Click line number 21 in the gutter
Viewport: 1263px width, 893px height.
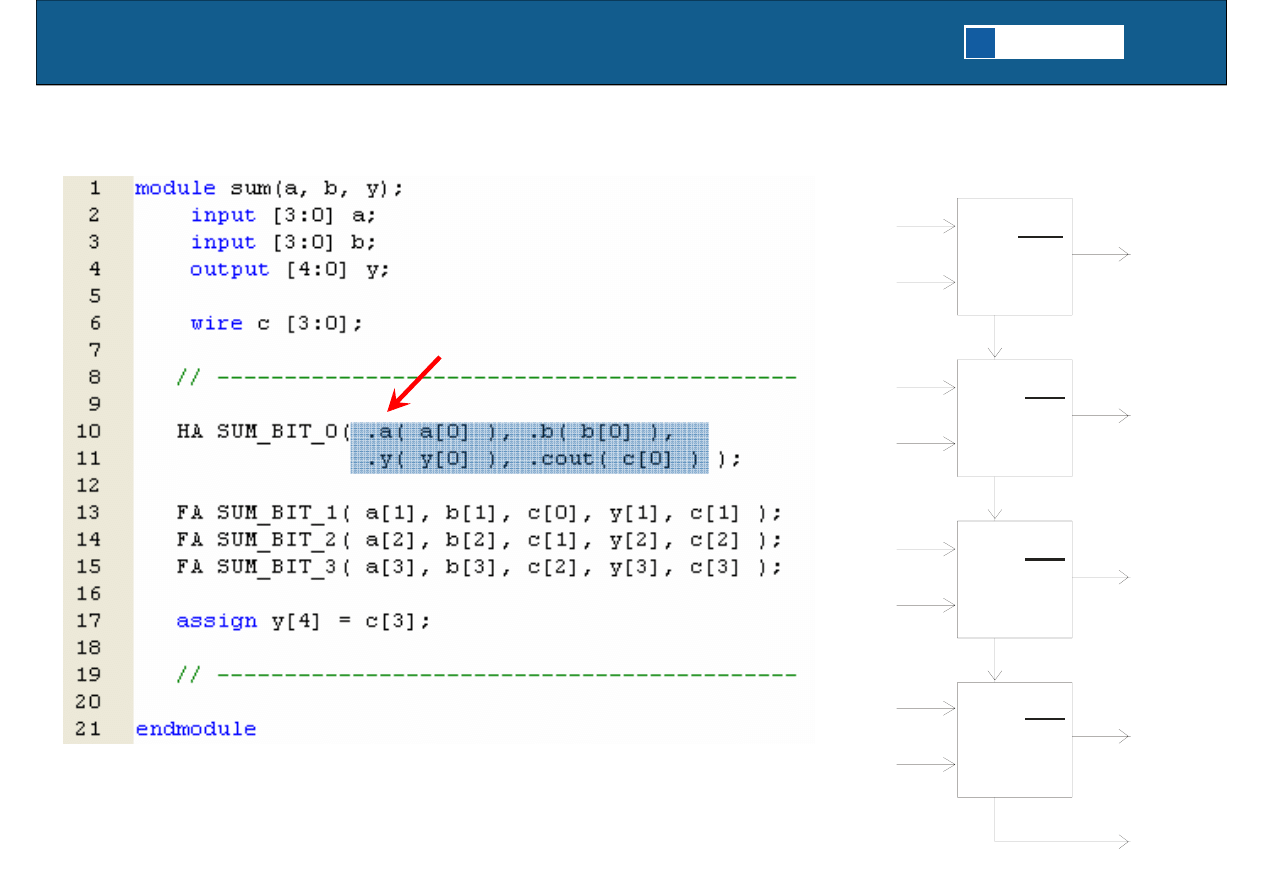click(x=88, y=729)
